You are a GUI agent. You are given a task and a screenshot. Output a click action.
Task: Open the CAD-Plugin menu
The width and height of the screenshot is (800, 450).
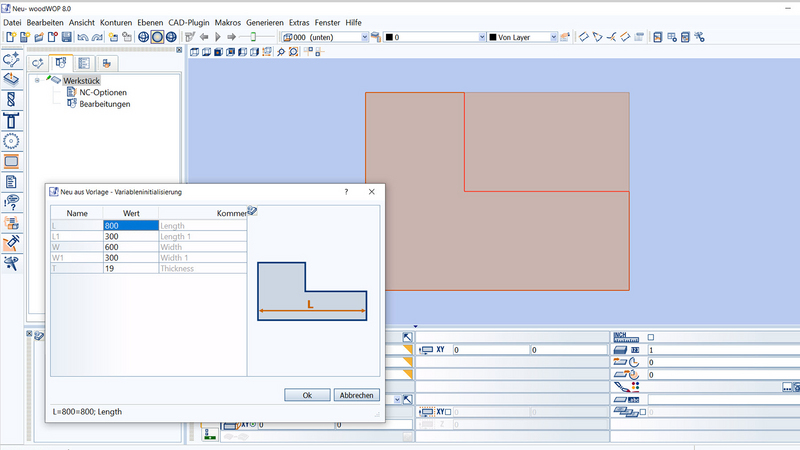[190, 22]
